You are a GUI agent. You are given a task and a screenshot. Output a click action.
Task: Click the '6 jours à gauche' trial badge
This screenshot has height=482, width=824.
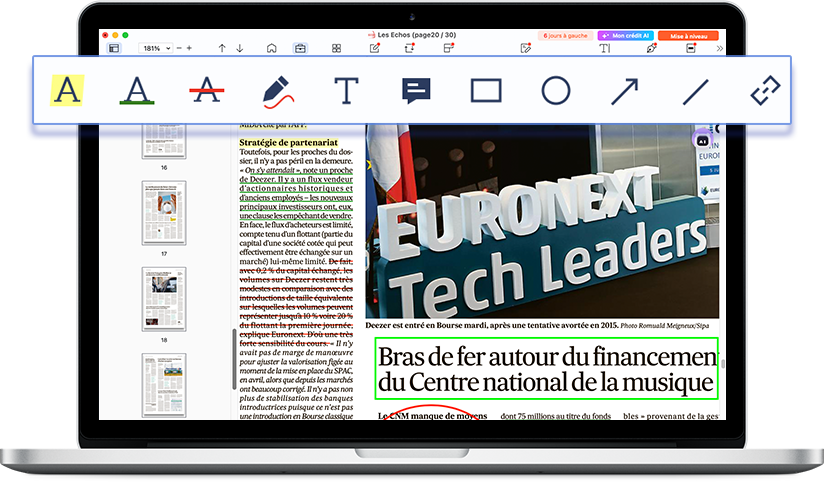point(565,36)
